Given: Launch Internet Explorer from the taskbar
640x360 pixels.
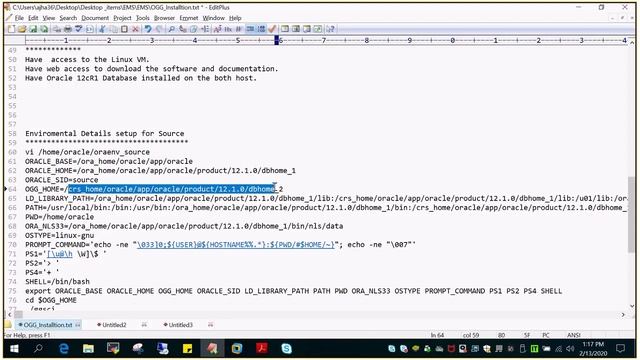Looking at the screenshot, I should click(x=64, y=349).
